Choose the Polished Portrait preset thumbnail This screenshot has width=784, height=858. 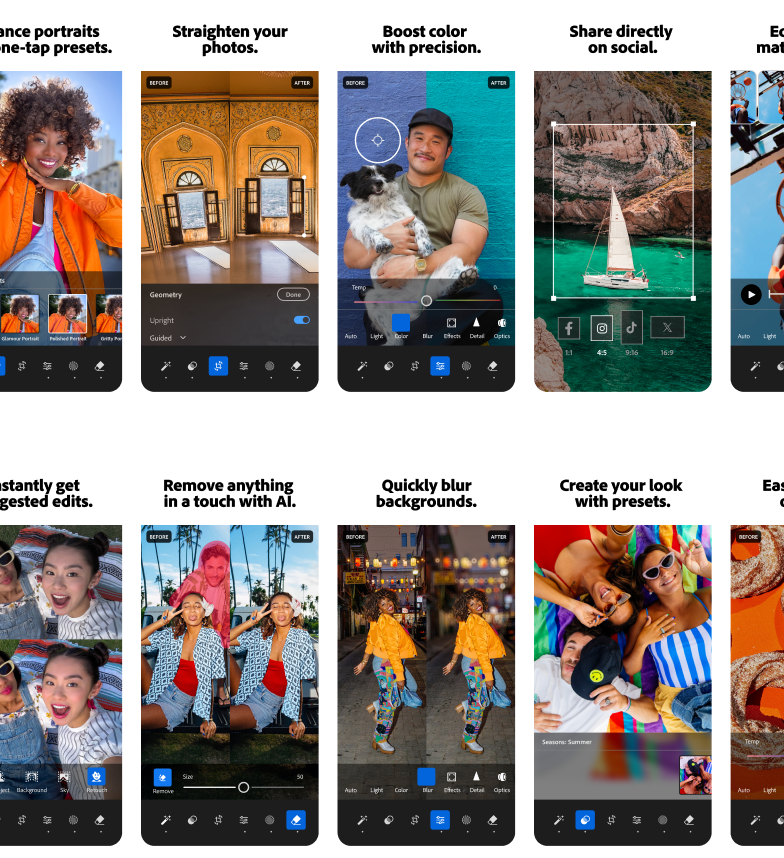point(68,315)
